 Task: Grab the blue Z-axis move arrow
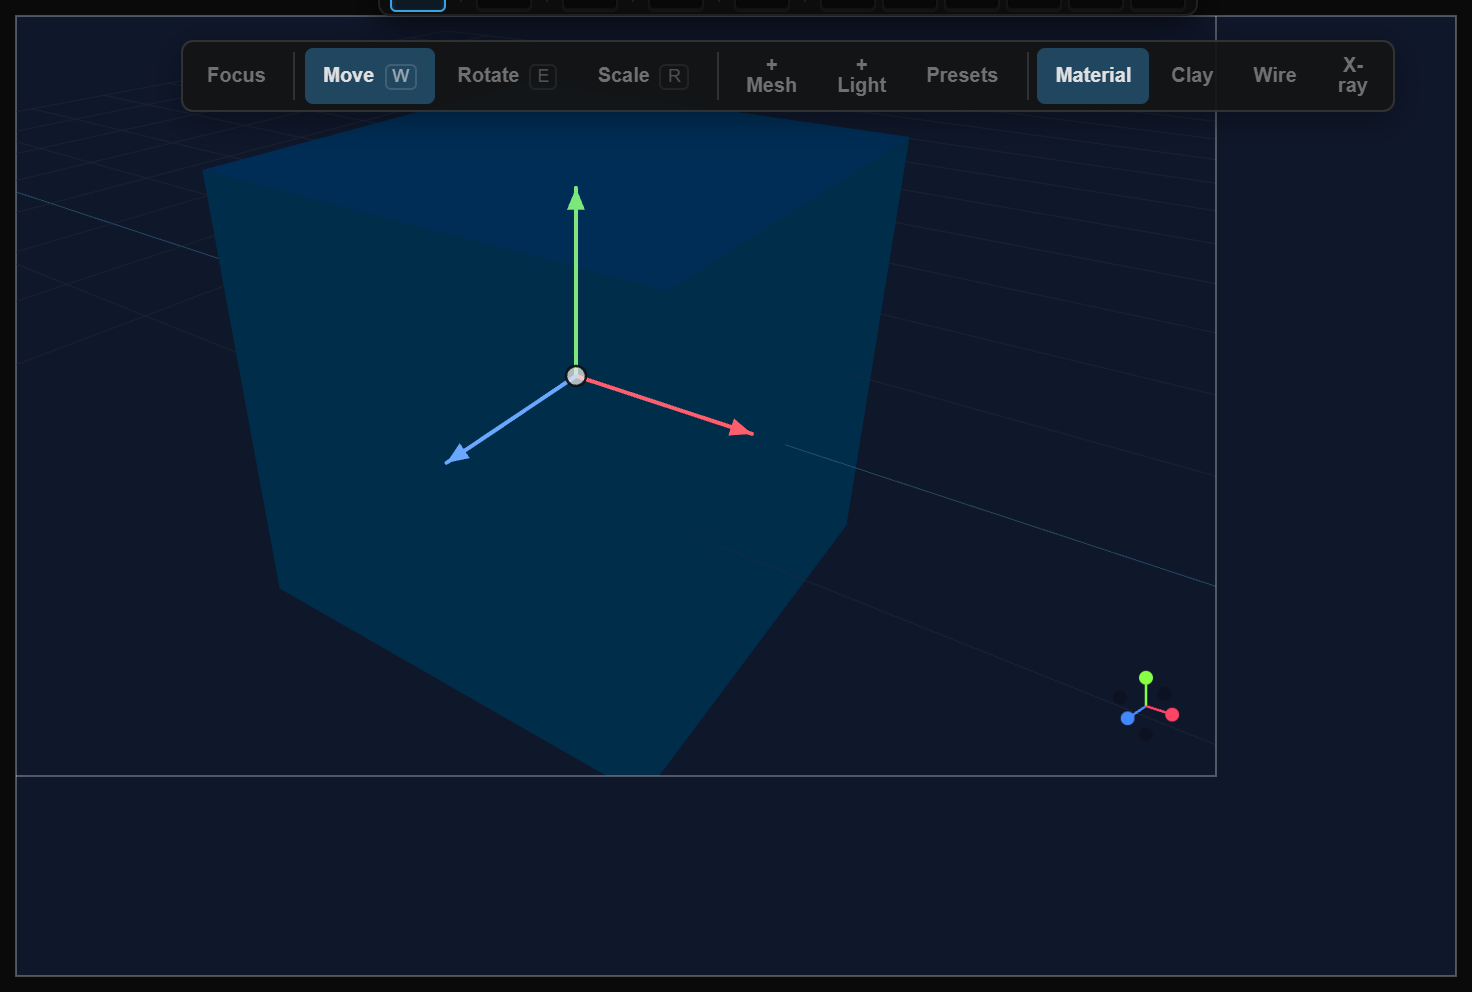pyautogui.click(x=457, y=455)
